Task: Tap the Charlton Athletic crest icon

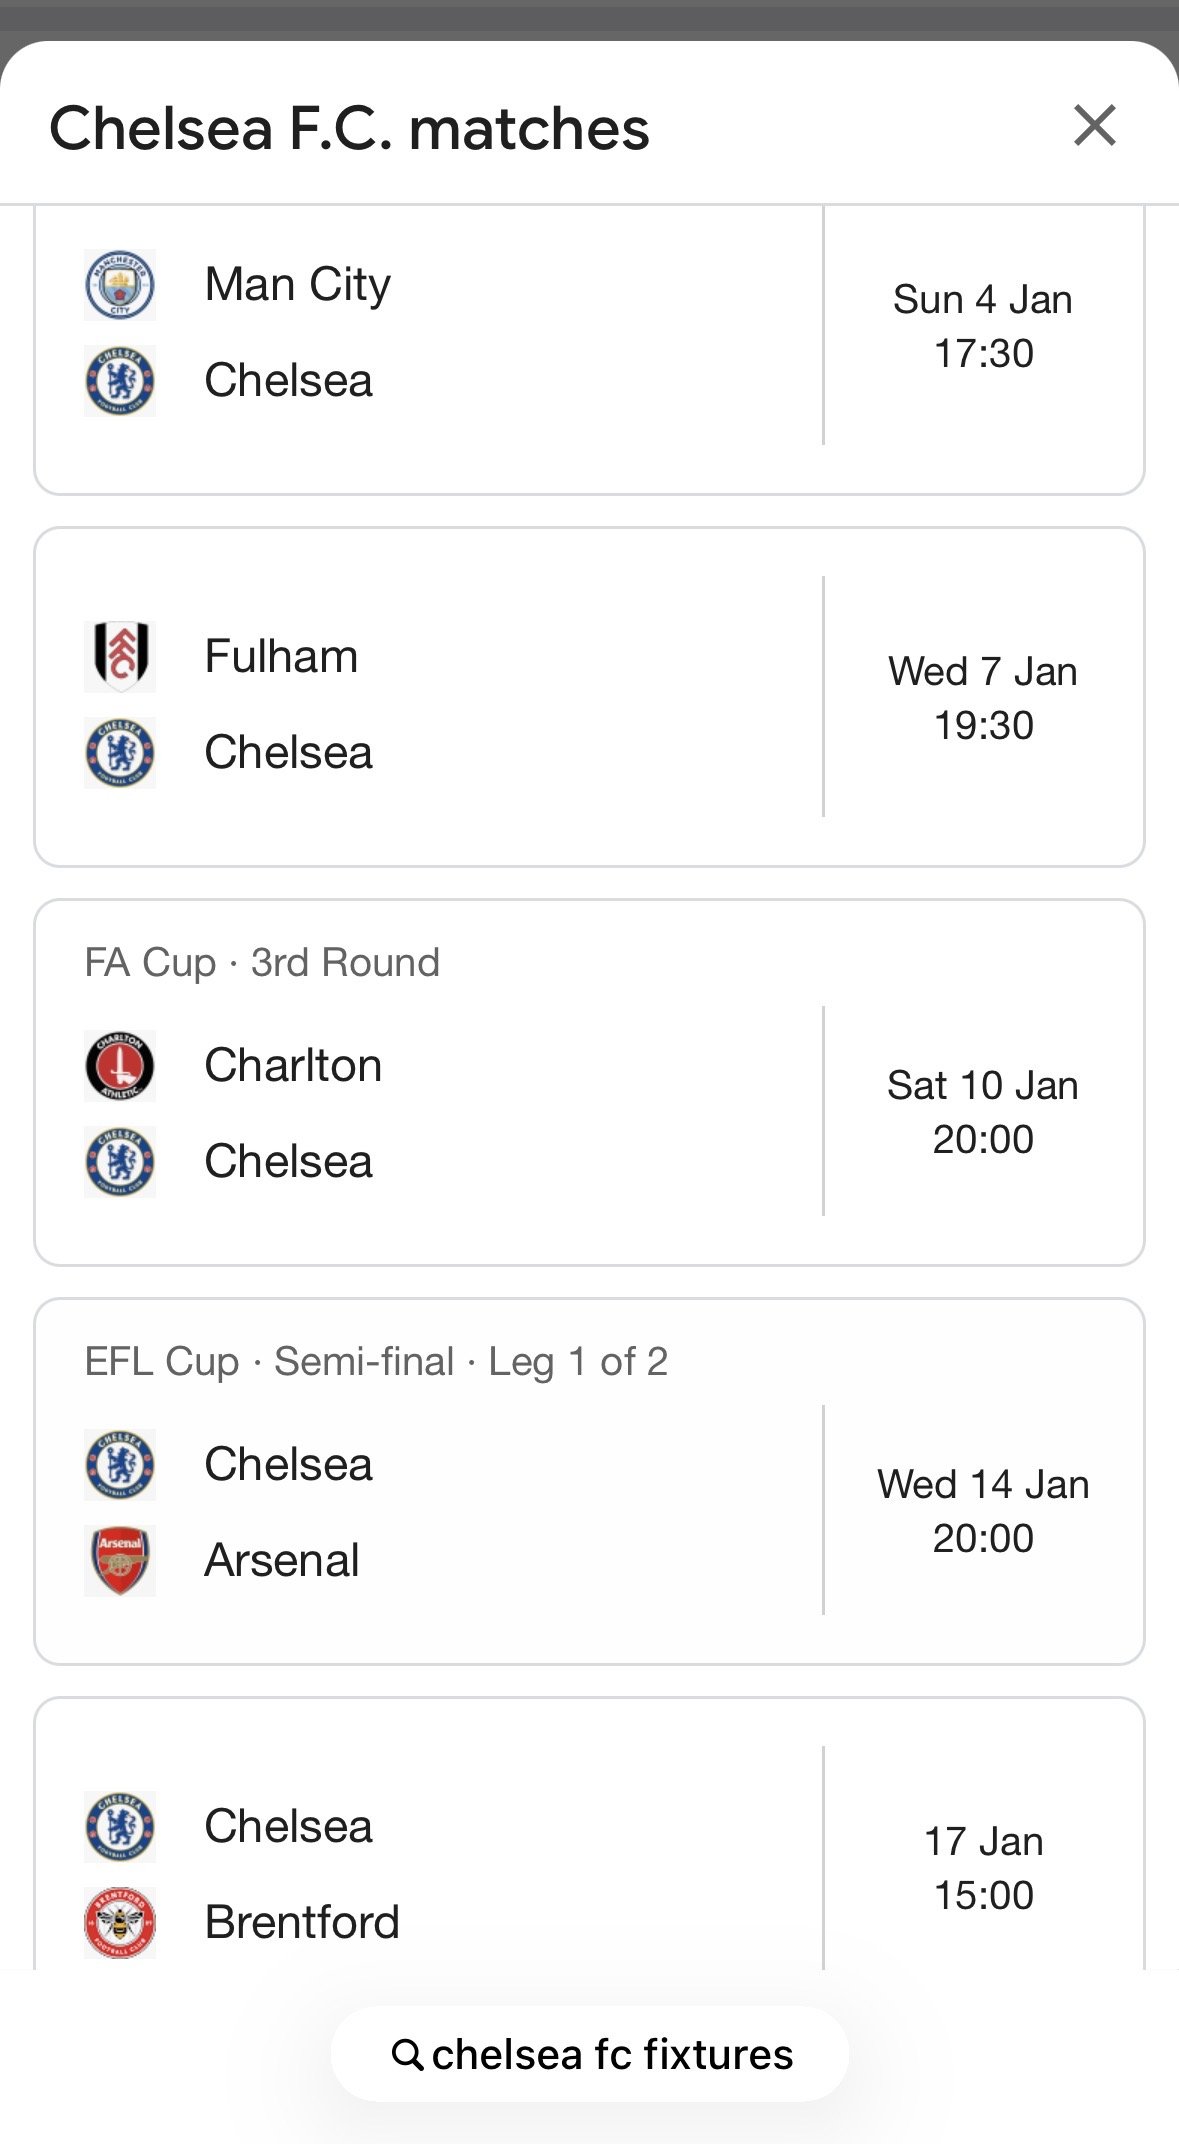Action: click(120, 1066)
